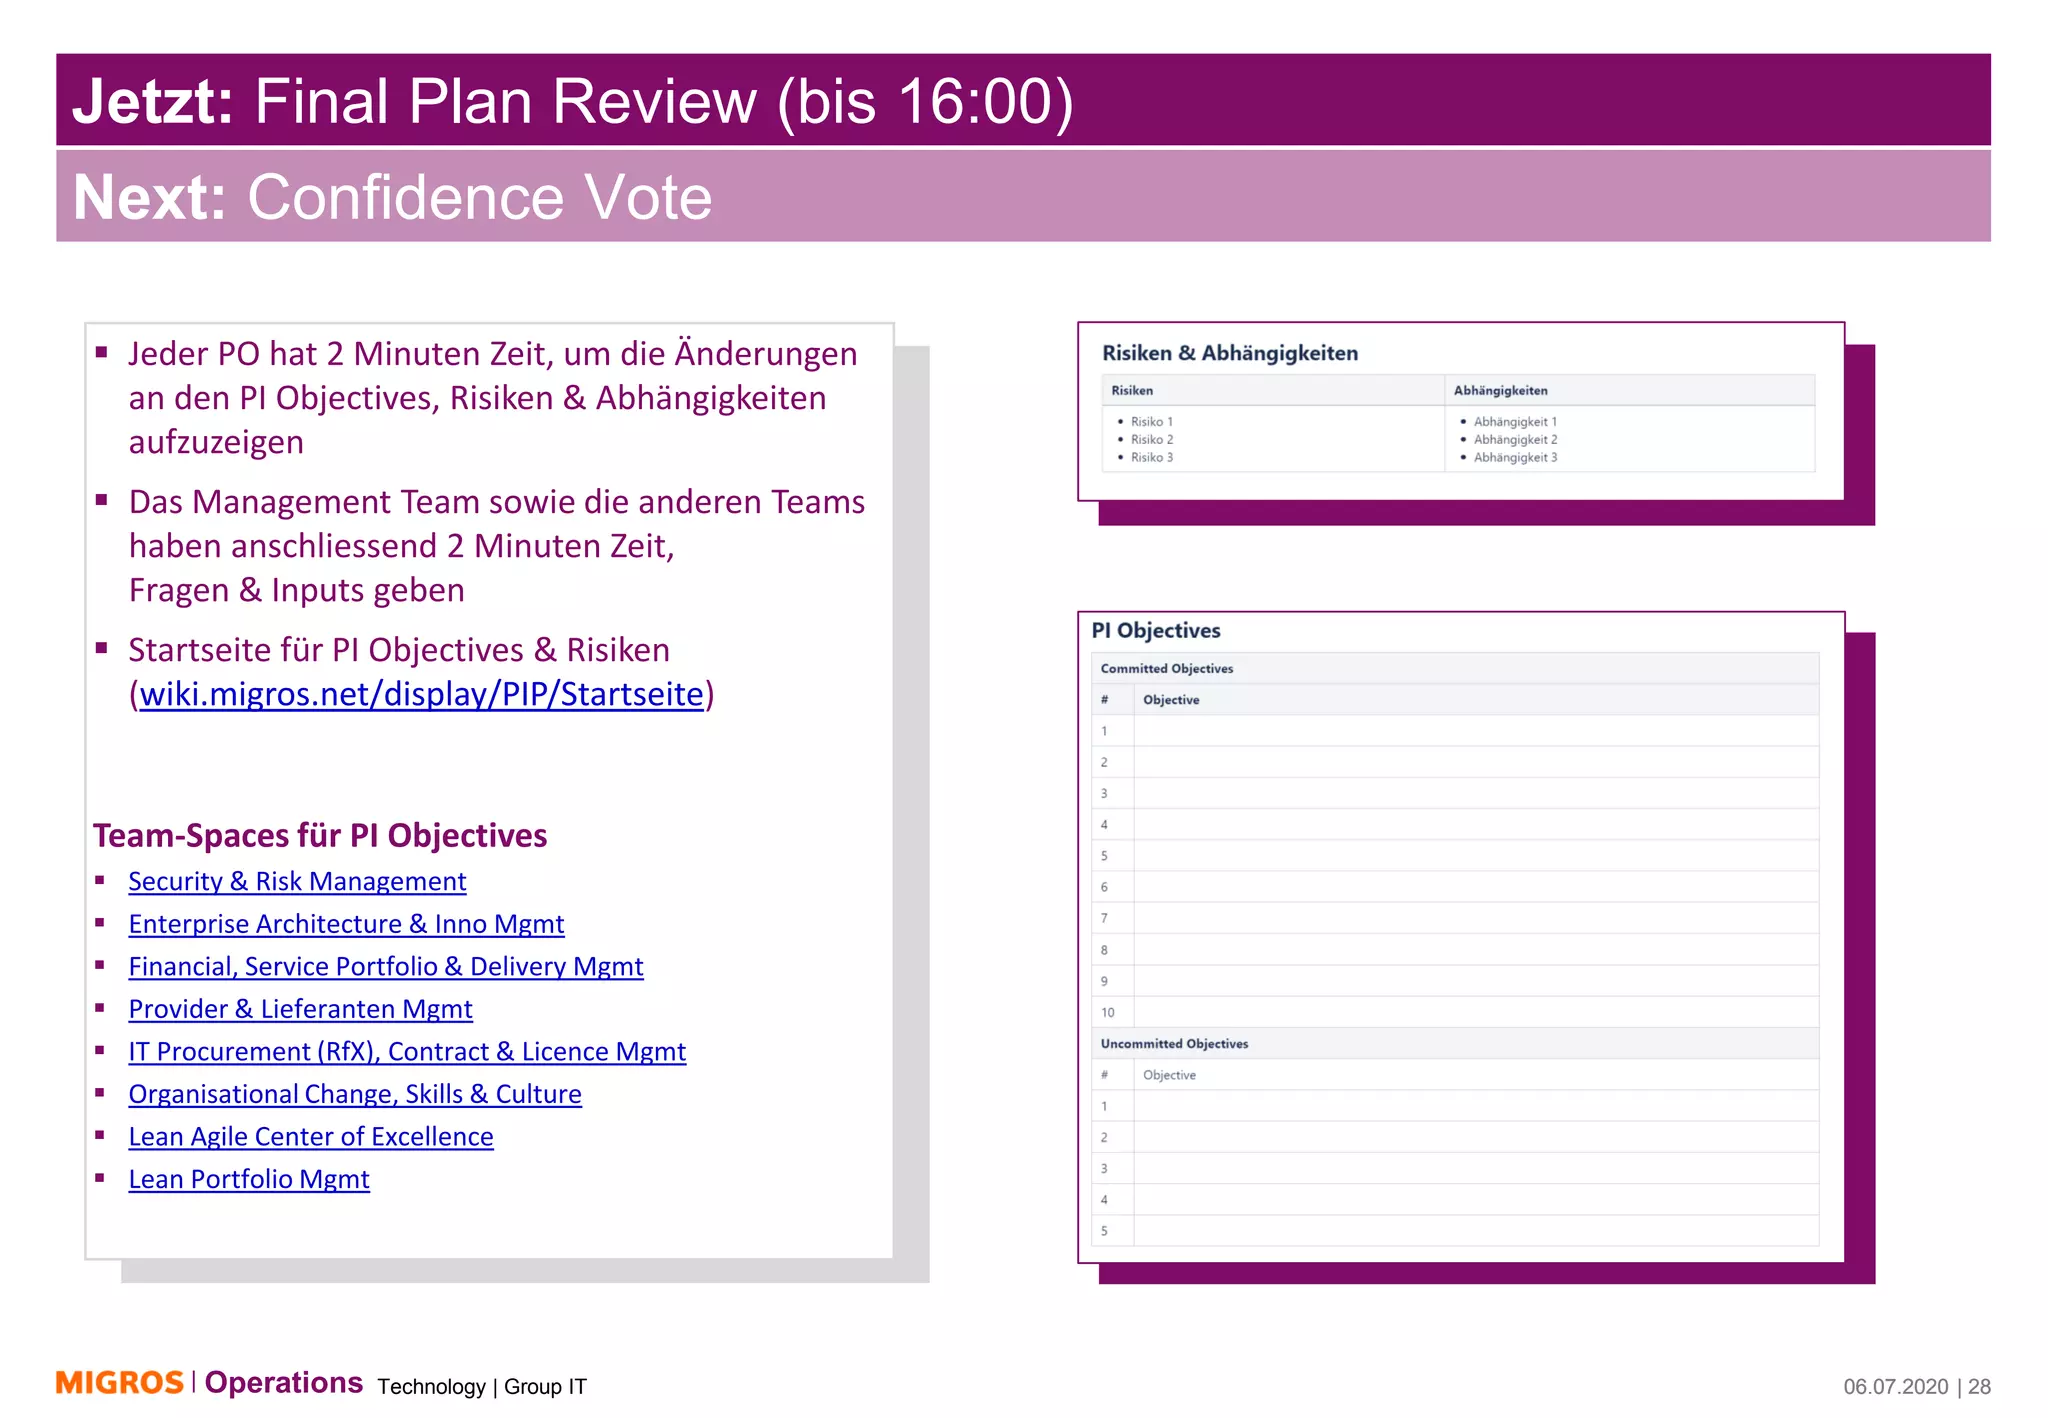This screenshot has width=2048, height=1418.
Task: Select the 'Abhängigkeit 3' list entry
Action: coord(1515,458)
